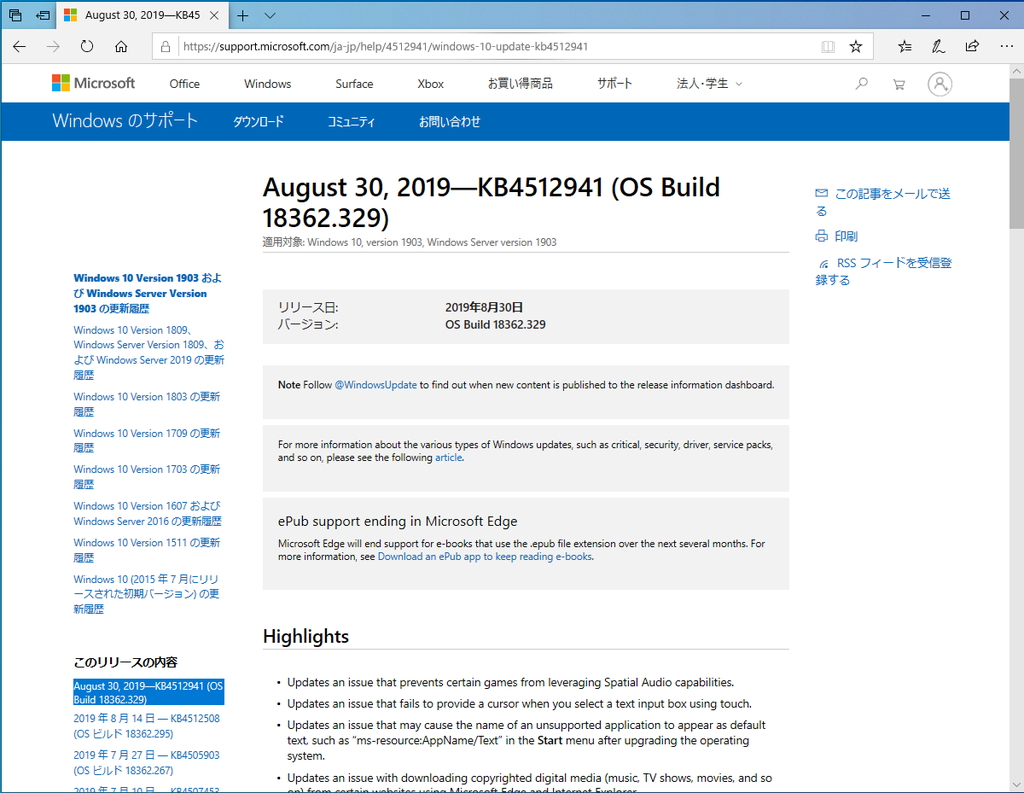
Task: Open the account sign-in icon
Action: click(x=939, y=84)
